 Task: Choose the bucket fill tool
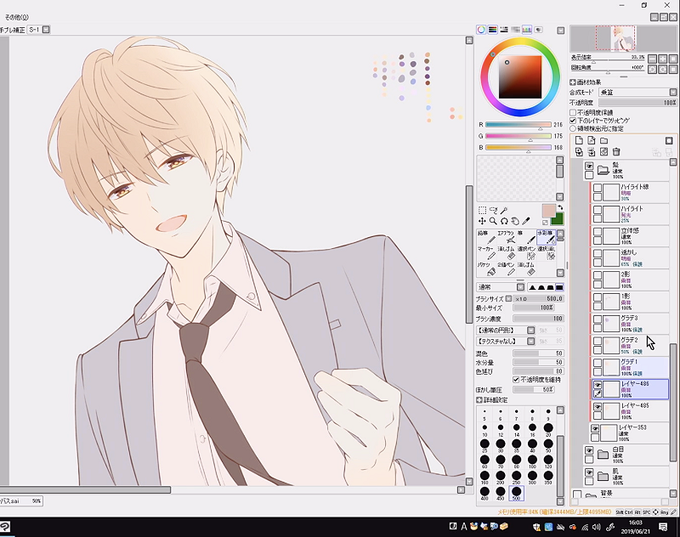pos(489,269)
